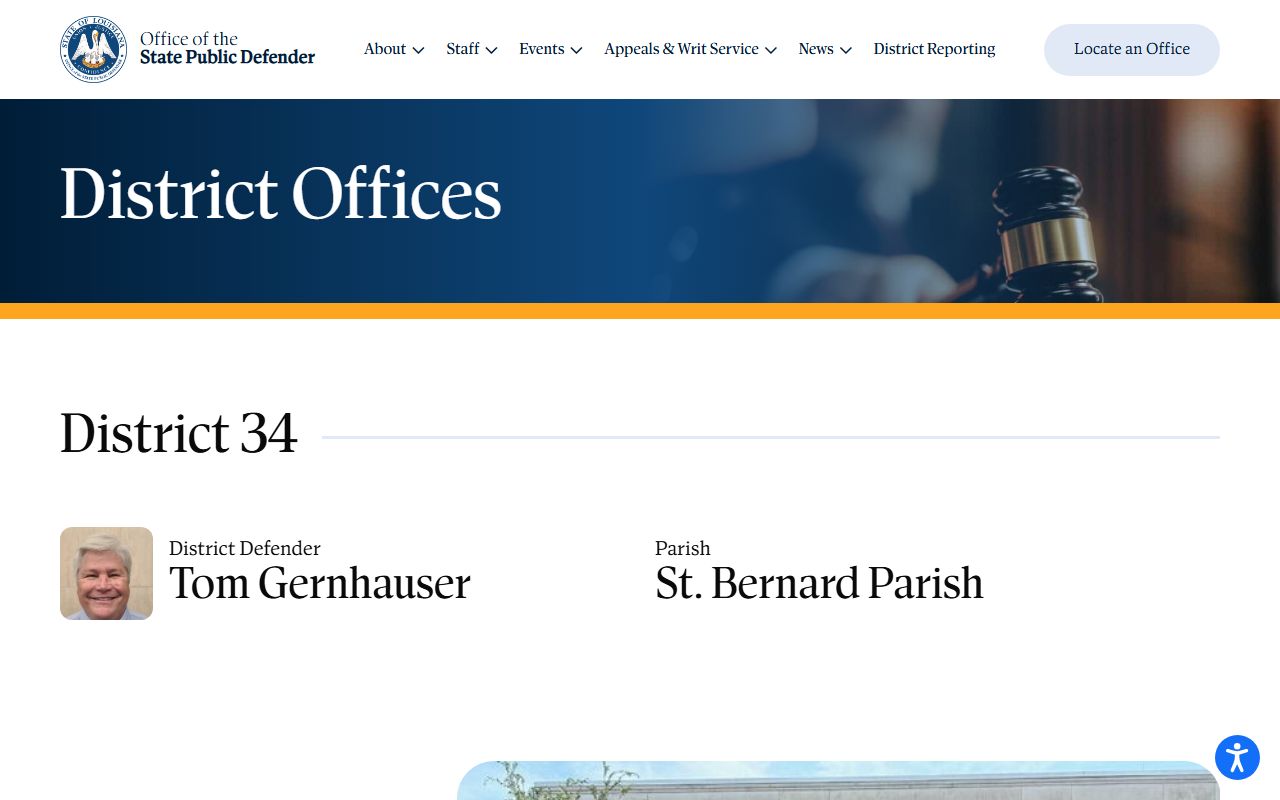The height and width of the screenshot is (800, 1280).
Task: Open the accessibility options widget
Action: (x=1237, y=757)
